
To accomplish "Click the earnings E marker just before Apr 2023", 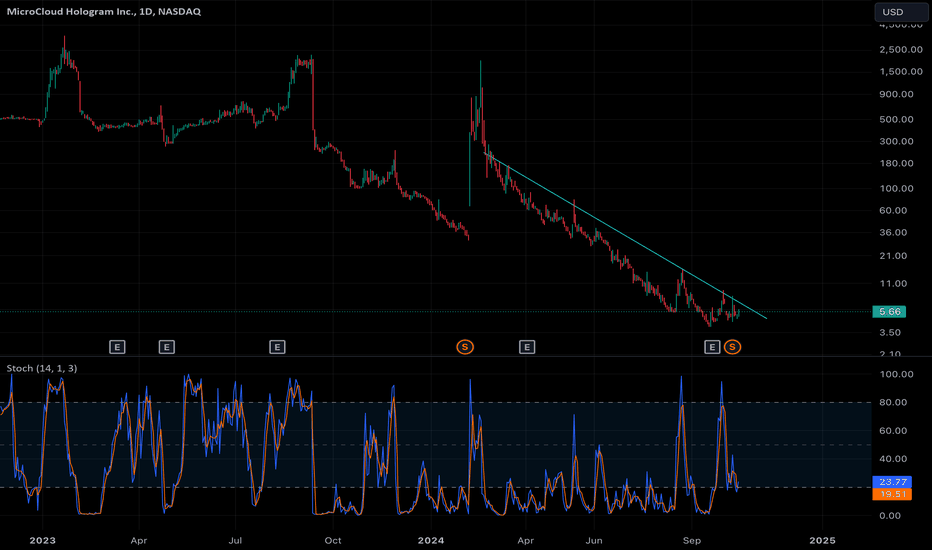I will 117,347.
